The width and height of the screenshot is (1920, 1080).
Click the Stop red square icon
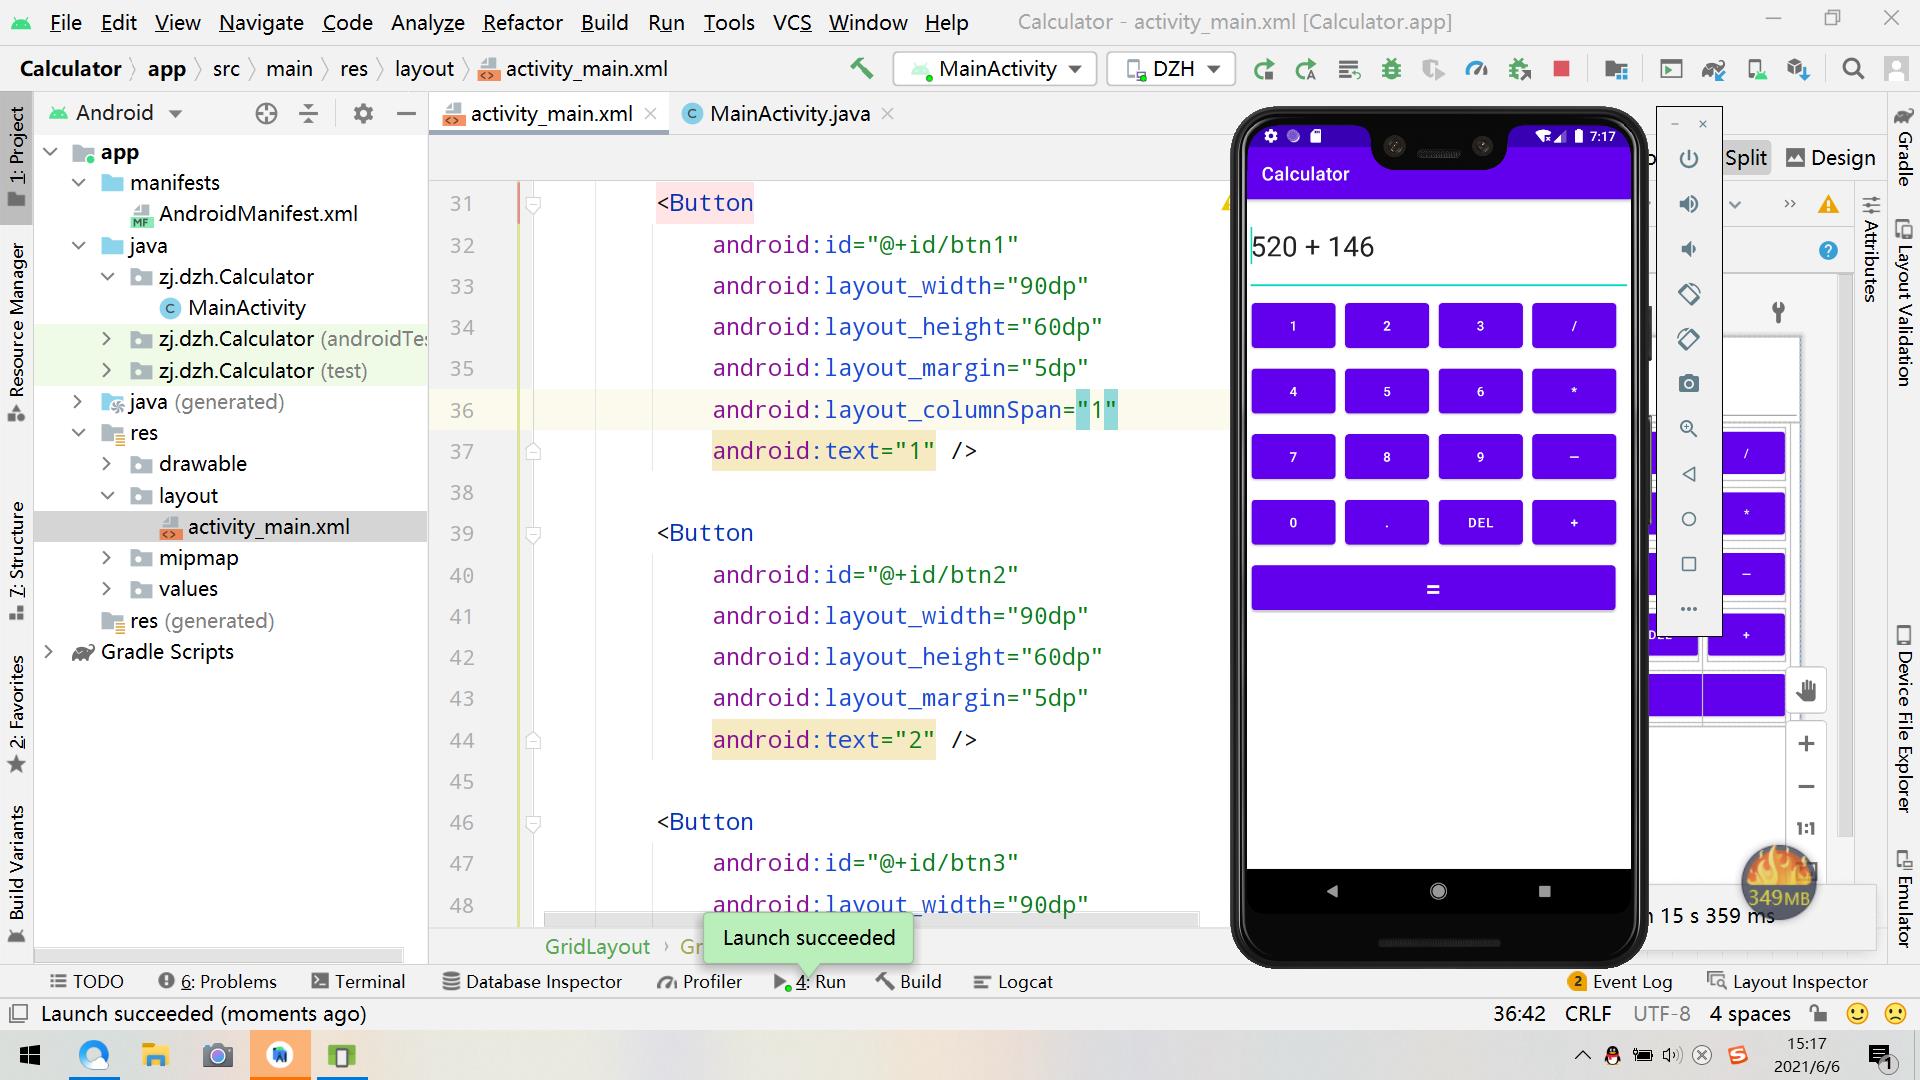click(1561, 69)
